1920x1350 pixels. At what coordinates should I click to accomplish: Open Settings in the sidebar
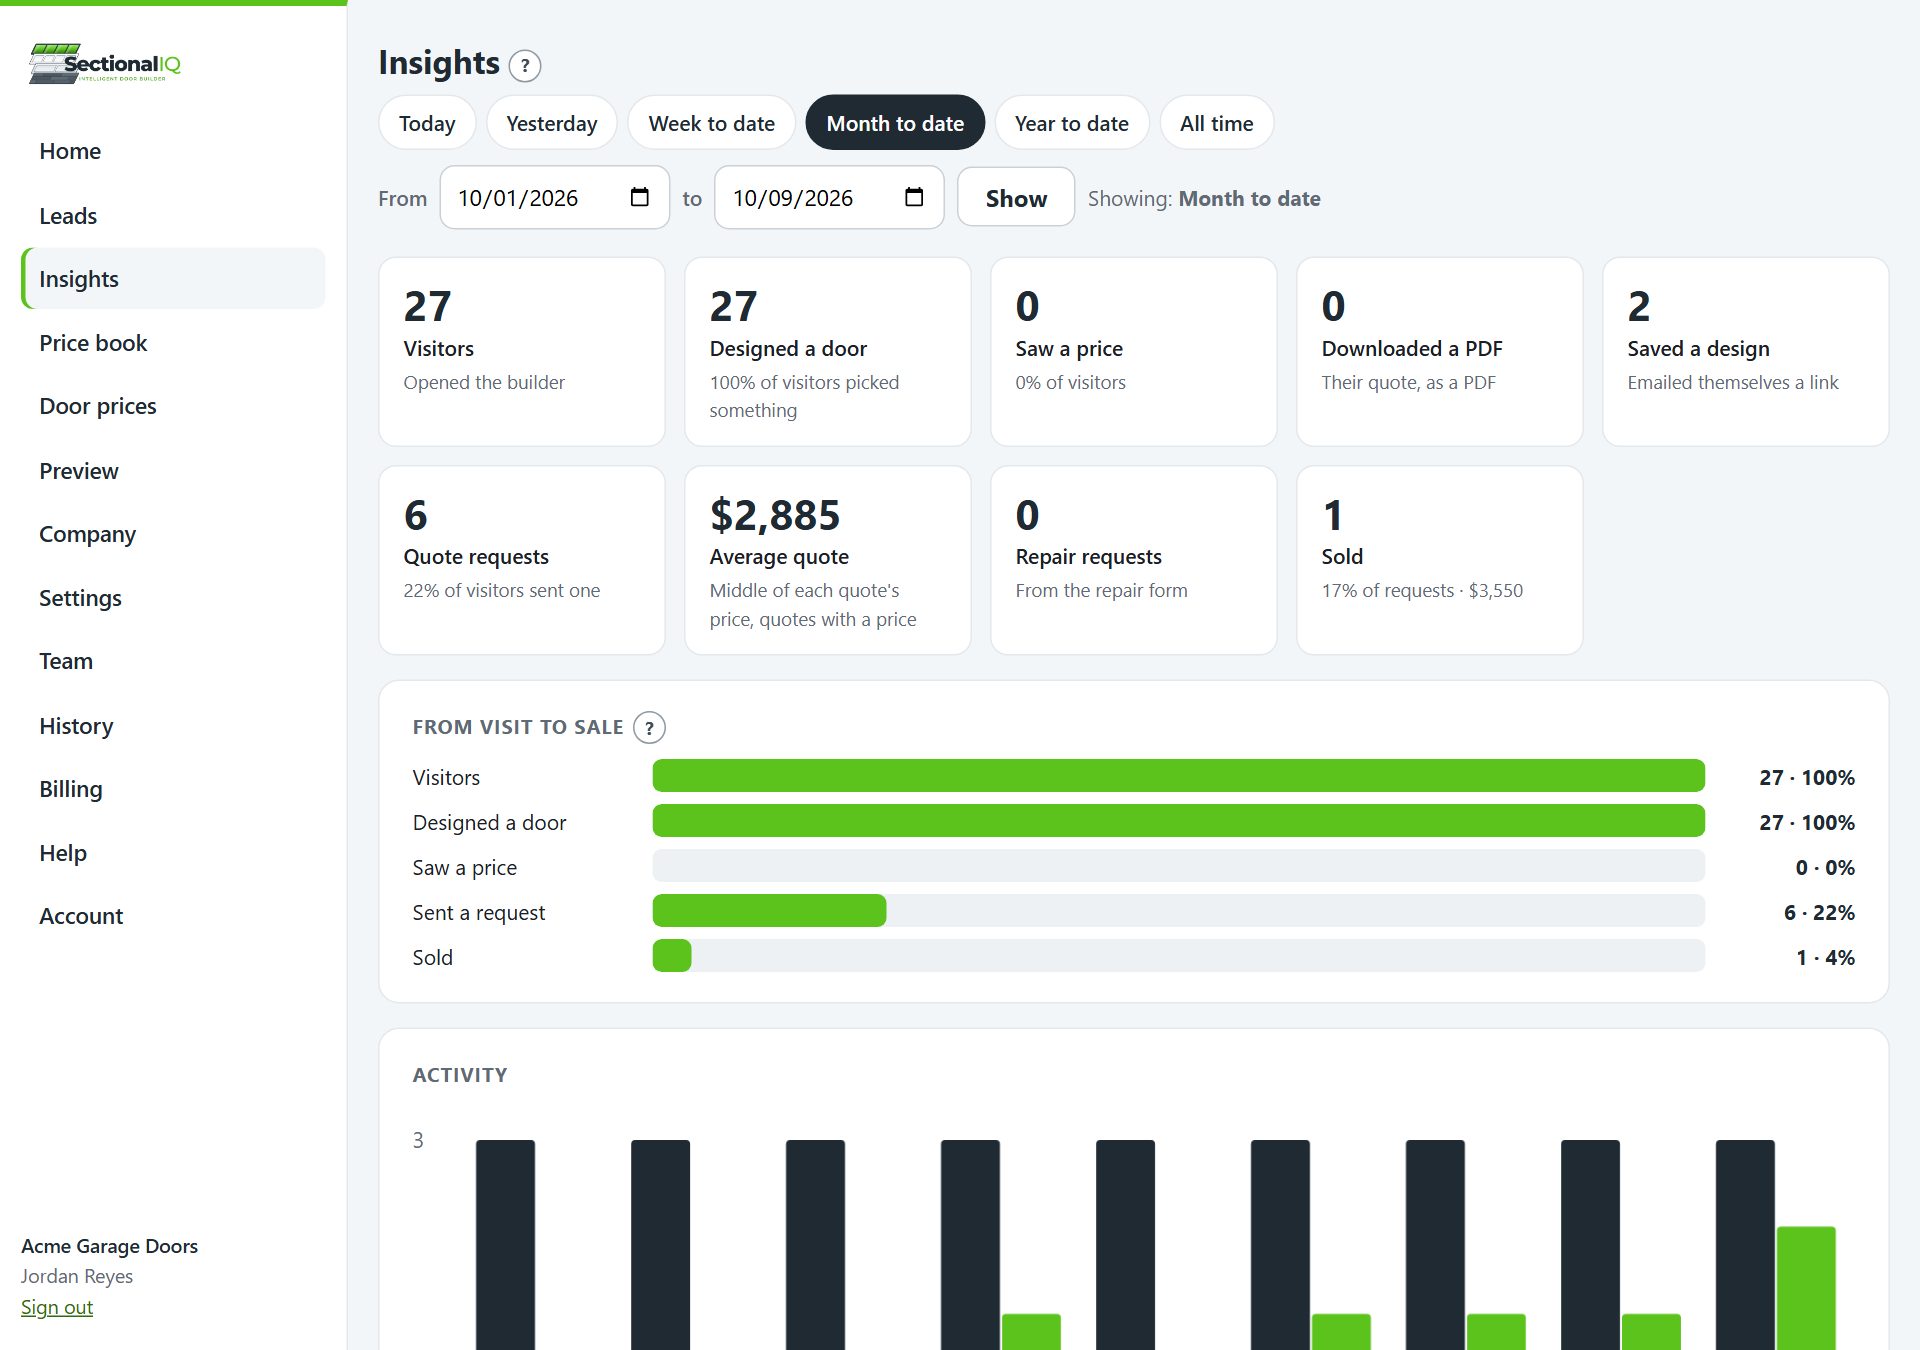point(172,598)
